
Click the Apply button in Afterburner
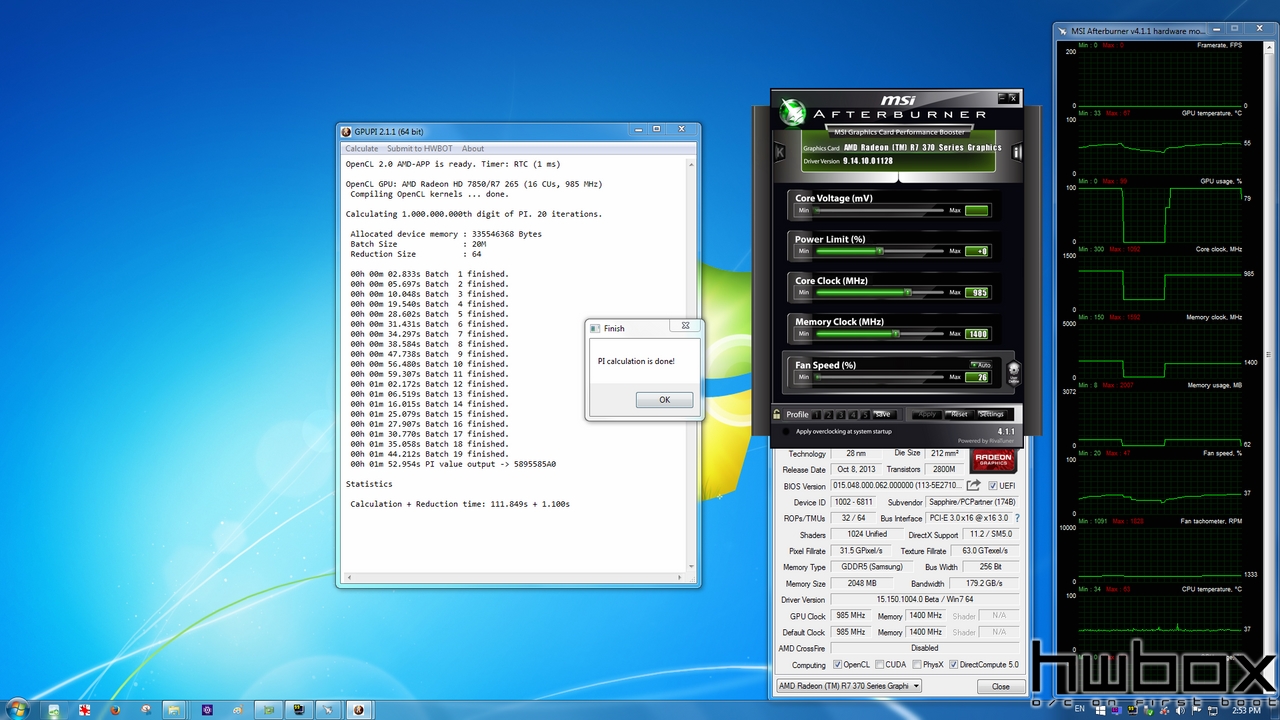(927, 414)
